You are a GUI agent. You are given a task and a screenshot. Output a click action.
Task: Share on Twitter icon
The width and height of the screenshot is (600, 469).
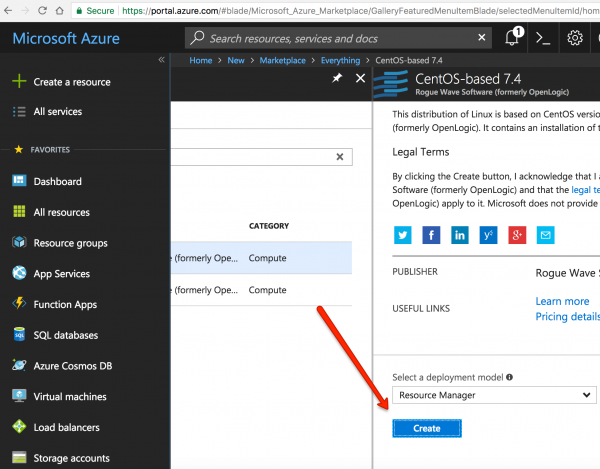pos(402,235)
